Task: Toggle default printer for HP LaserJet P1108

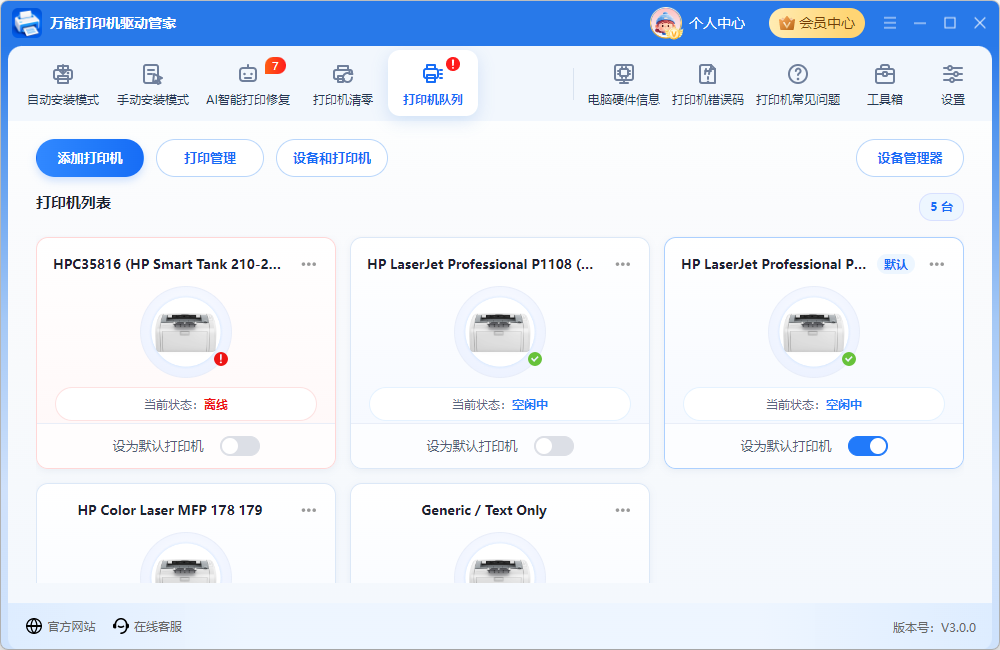Action: tap(554, 446)
